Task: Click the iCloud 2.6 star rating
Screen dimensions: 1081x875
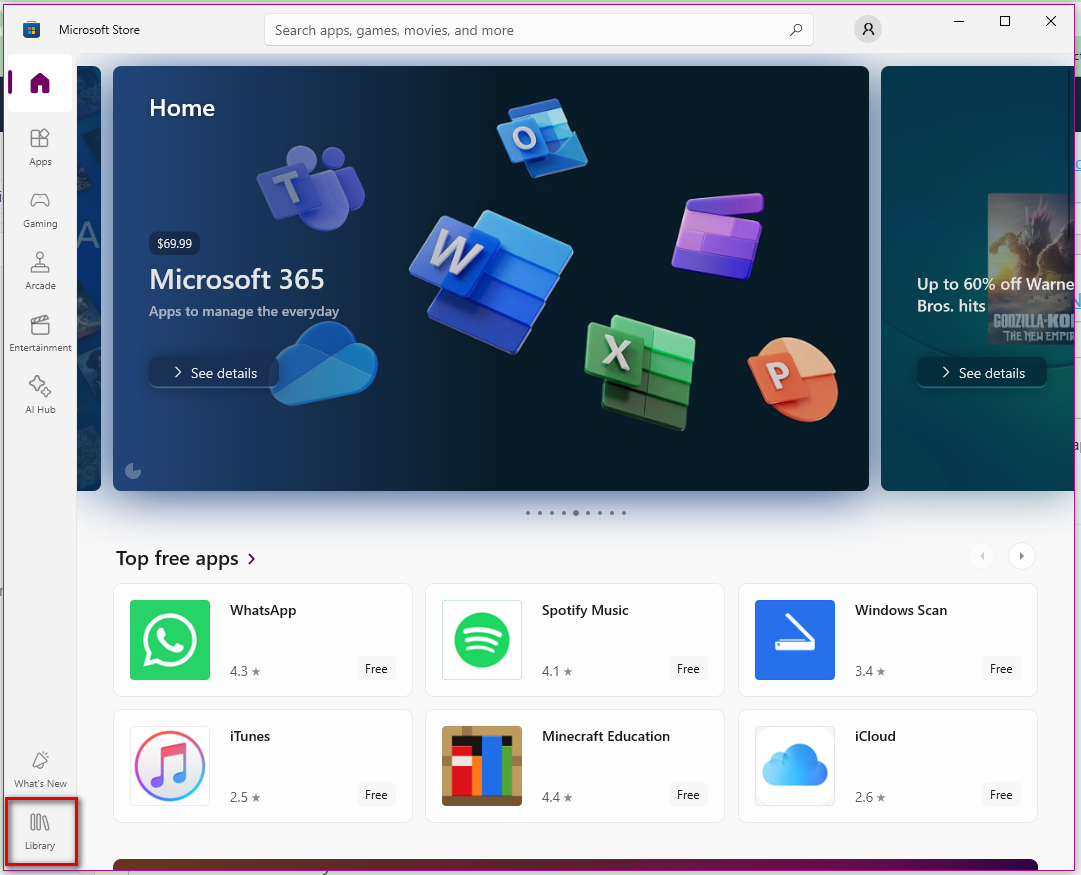Action: point(870,797)
